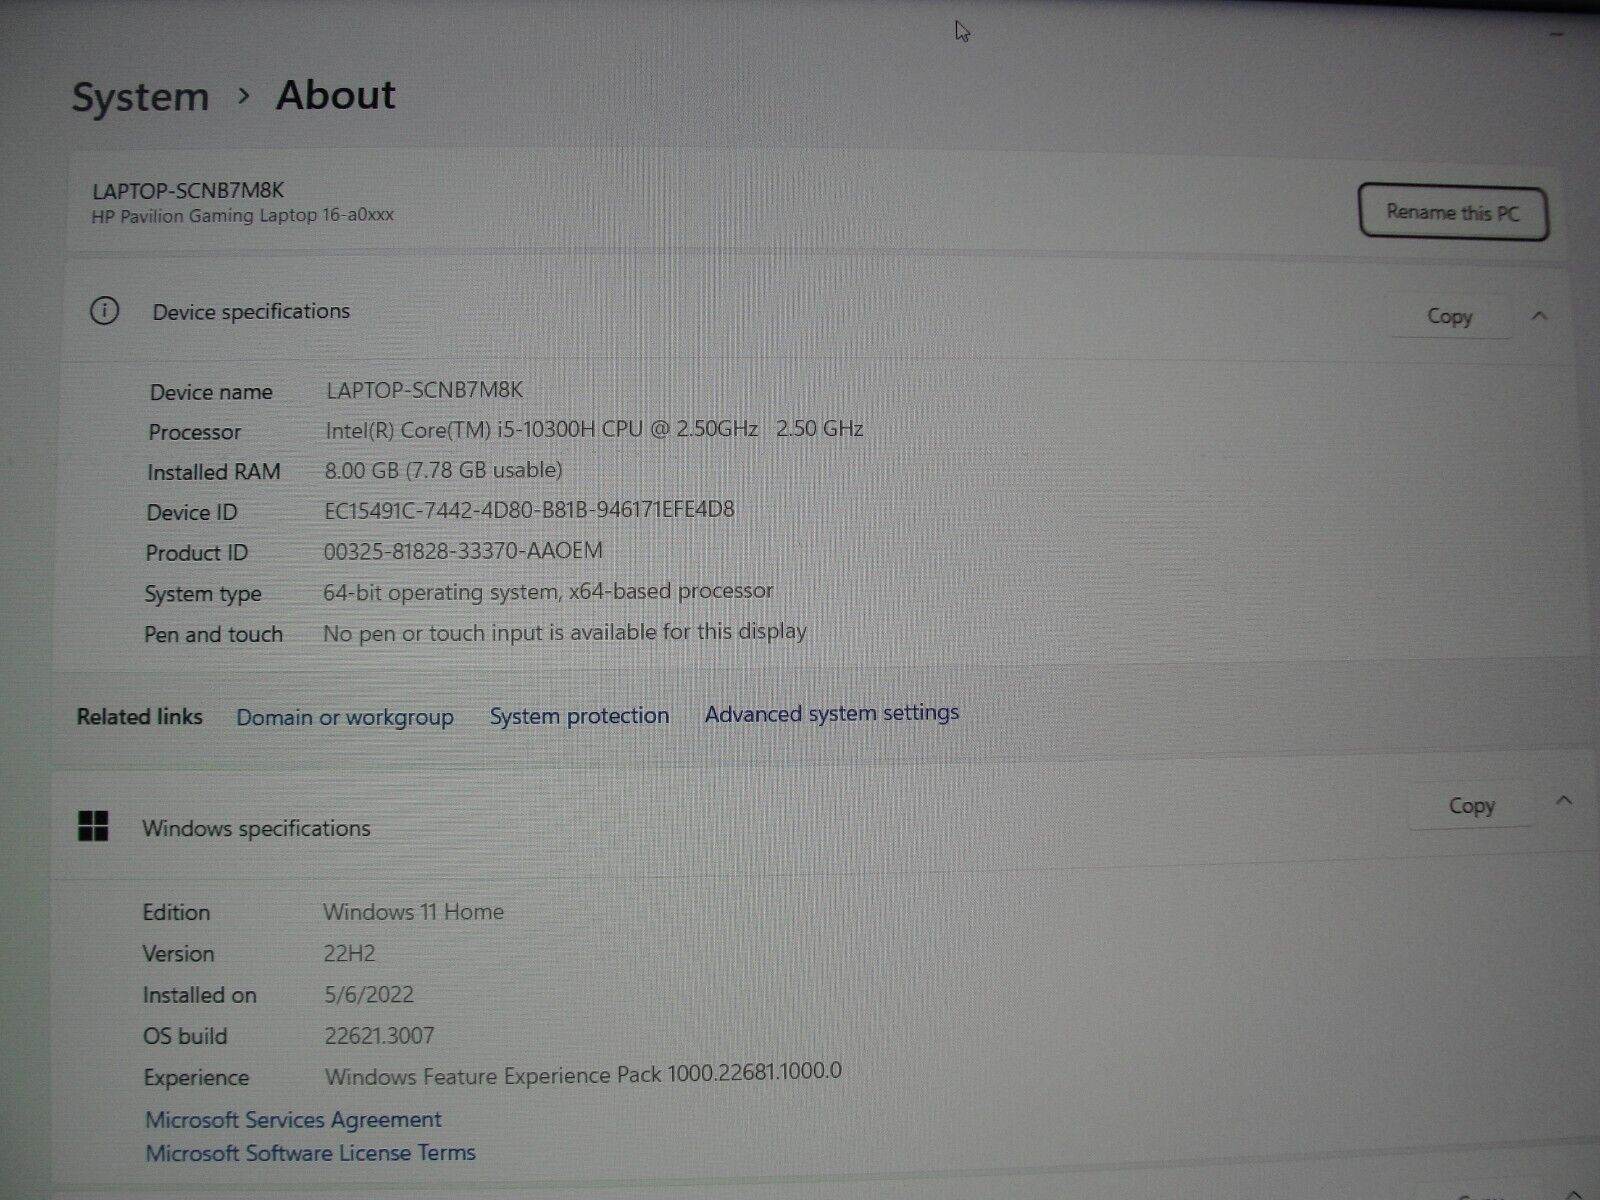Minimize the Settings window

click(1556, 35)
